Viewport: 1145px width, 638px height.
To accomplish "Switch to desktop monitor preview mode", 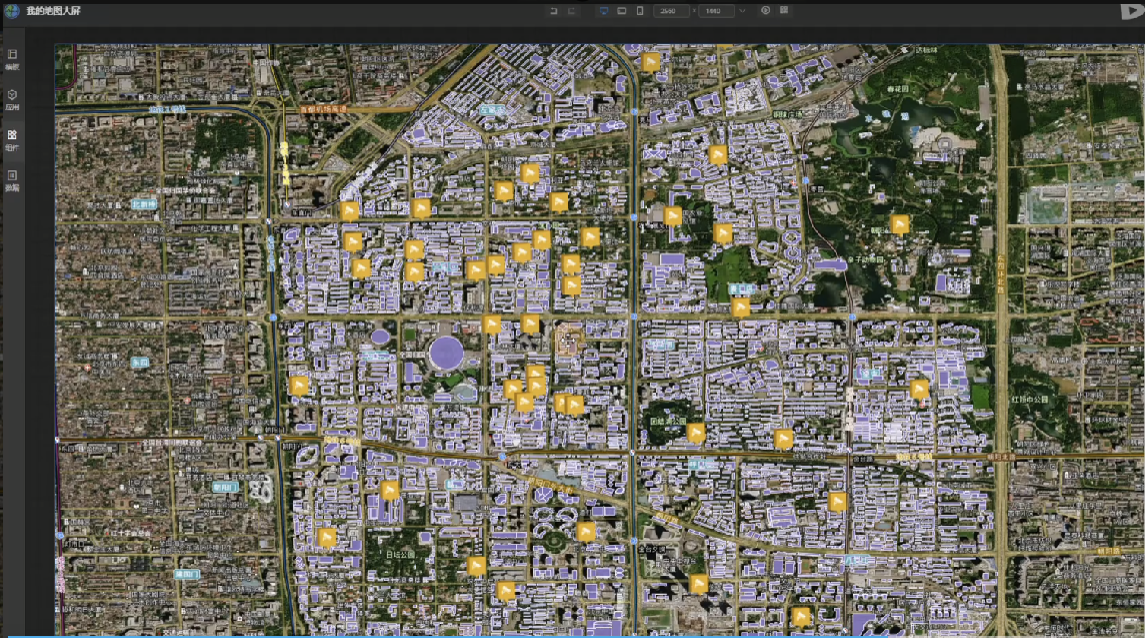I will (x=604, y=10).
